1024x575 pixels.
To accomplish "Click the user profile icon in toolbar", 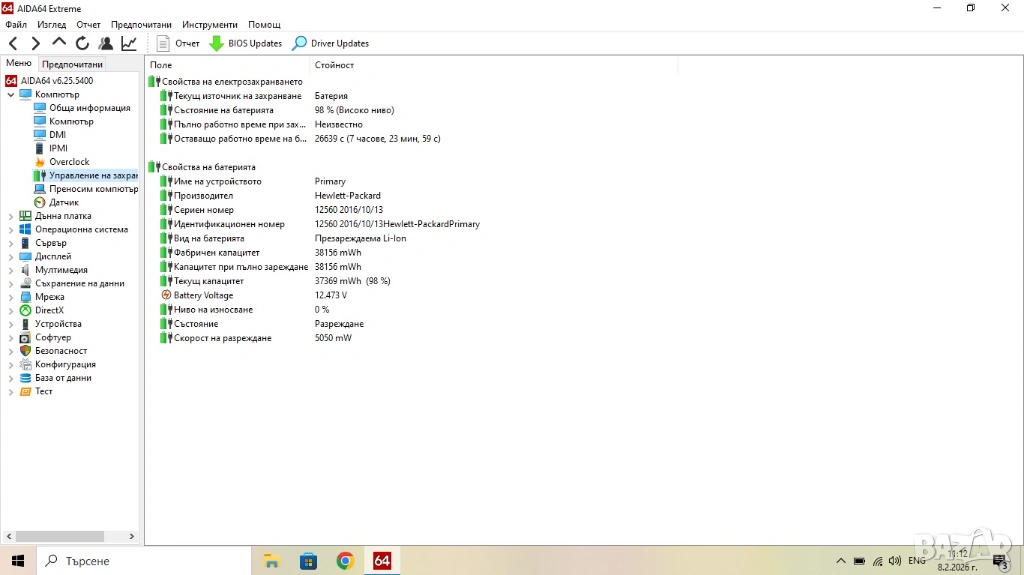I will click(106, 43).
